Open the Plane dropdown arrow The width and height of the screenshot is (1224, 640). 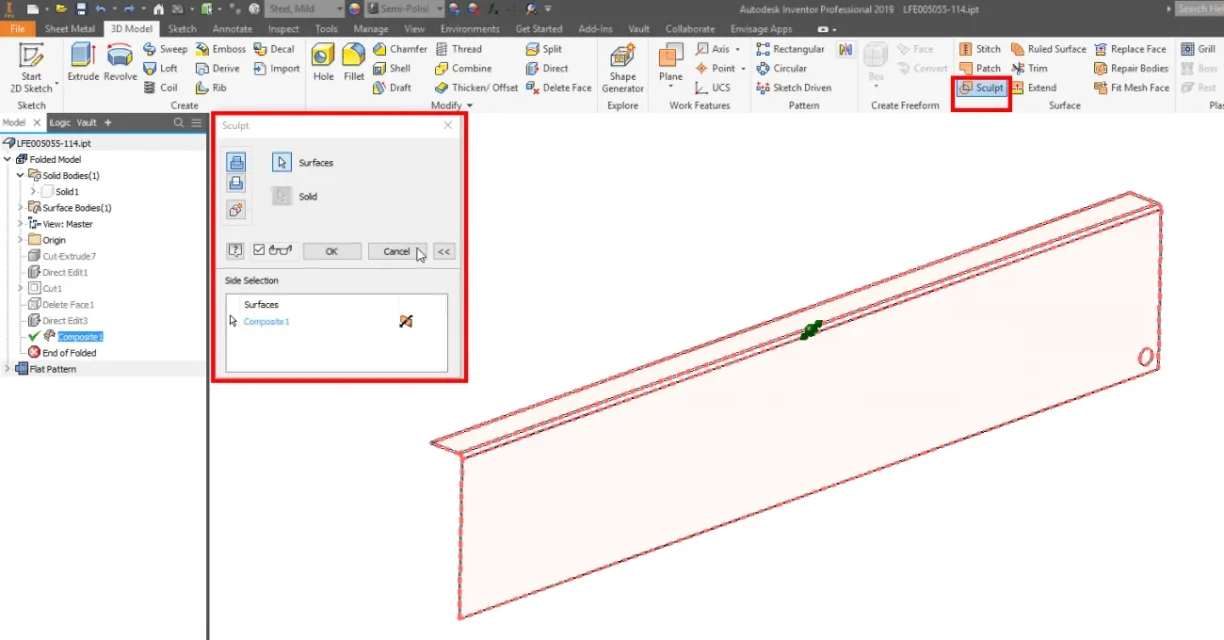tap(671, 87)
